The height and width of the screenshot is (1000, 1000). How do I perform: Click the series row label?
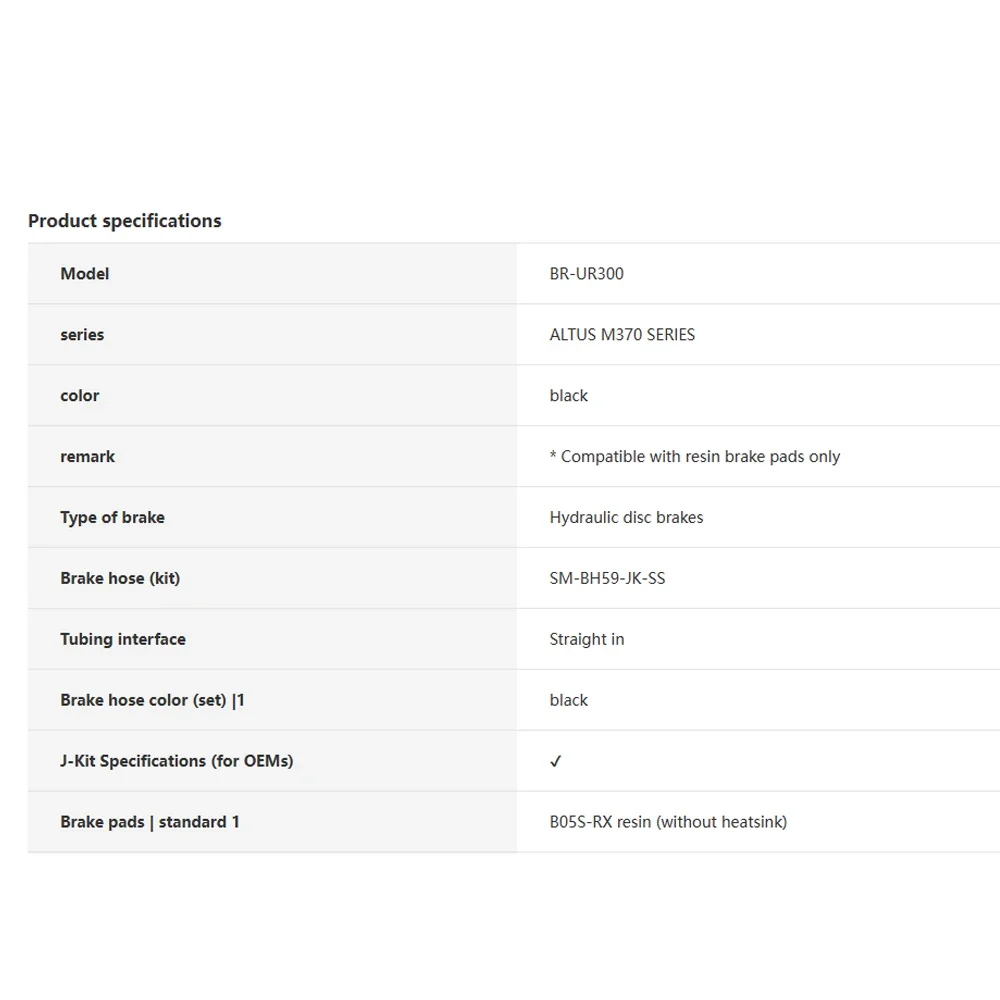[82, 335]
